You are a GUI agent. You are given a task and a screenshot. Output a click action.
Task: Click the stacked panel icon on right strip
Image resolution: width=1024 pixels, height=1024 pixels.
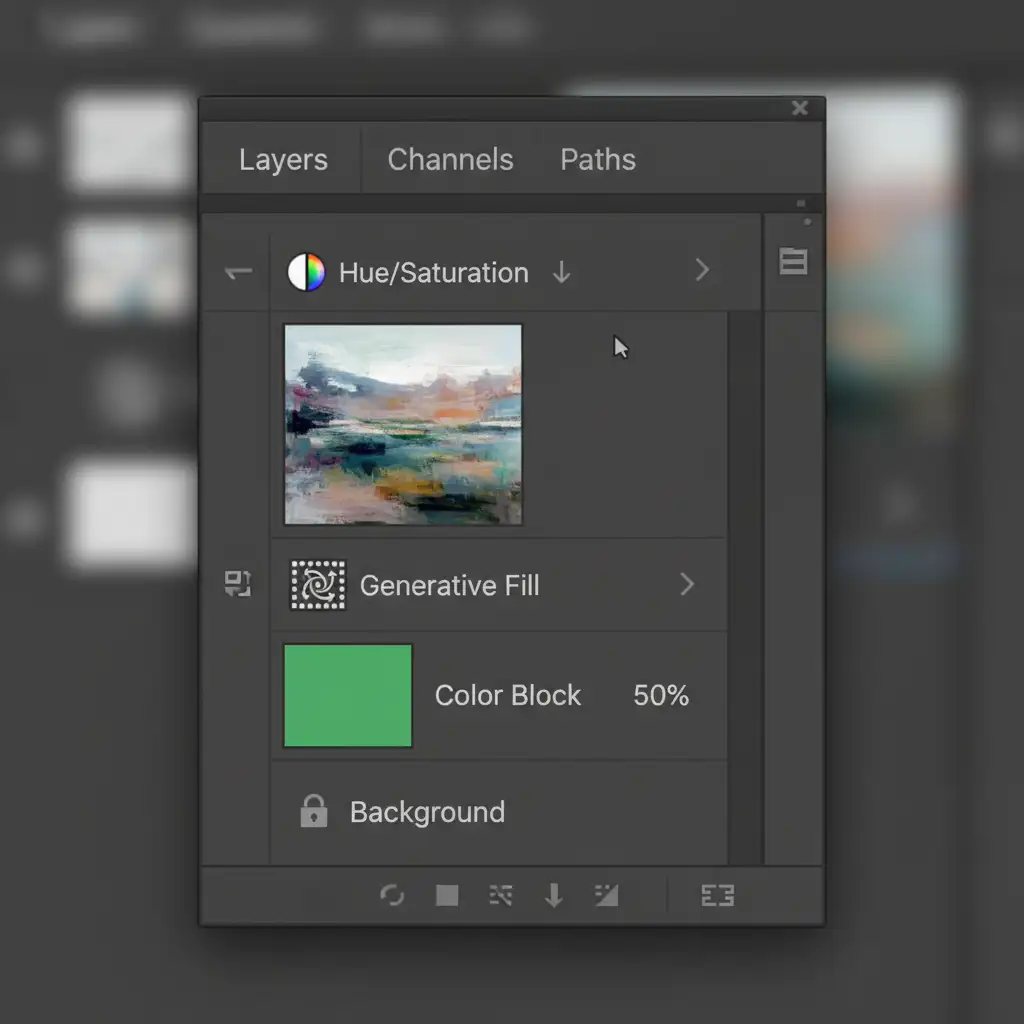793,261
